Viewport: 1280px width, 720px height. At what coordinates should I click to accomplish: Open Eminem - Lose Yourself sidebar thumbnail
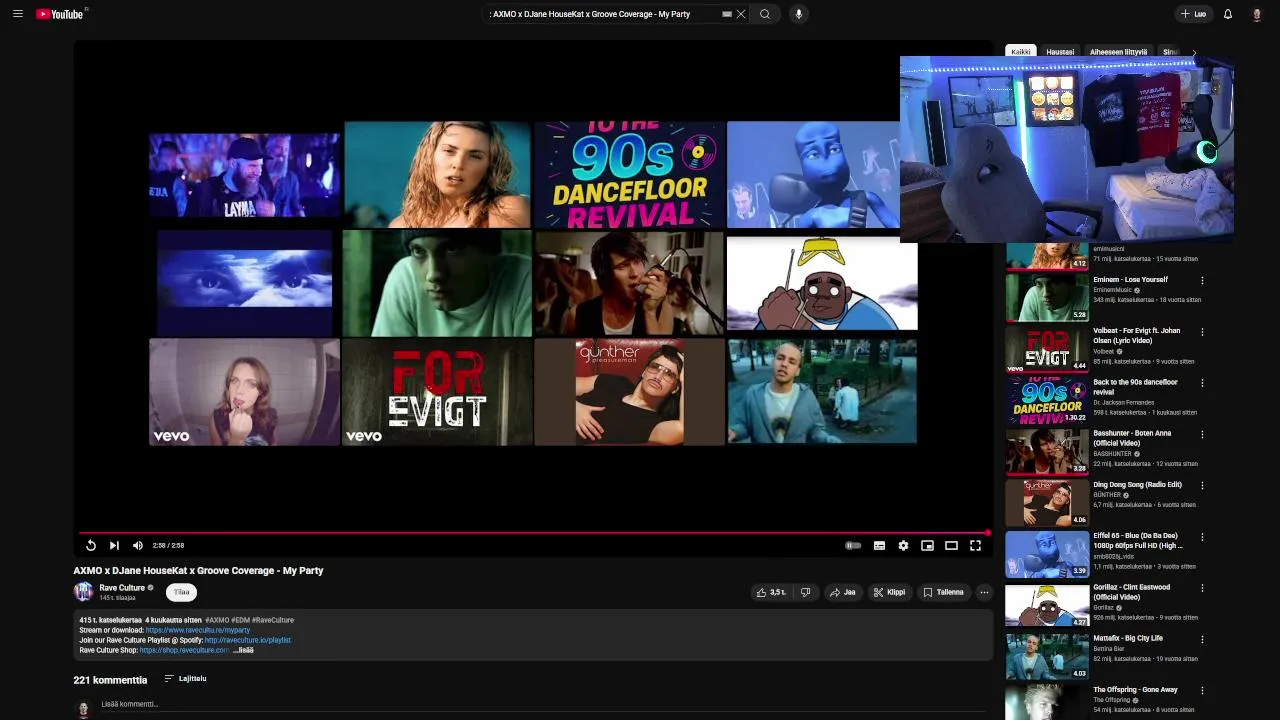pyautogui.click(x=1047, y=297)
